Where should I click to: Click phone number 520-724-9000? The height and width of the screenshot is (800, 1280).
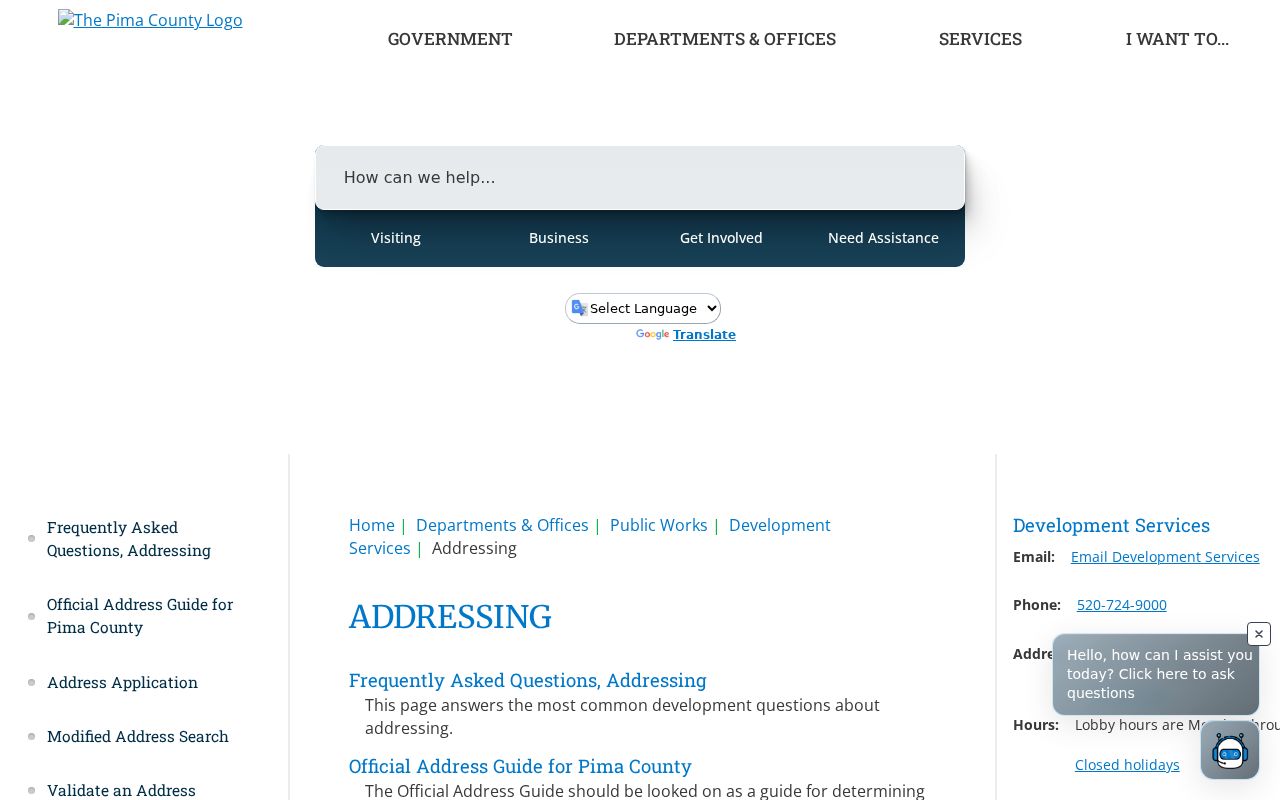[x=1122, y=605]
